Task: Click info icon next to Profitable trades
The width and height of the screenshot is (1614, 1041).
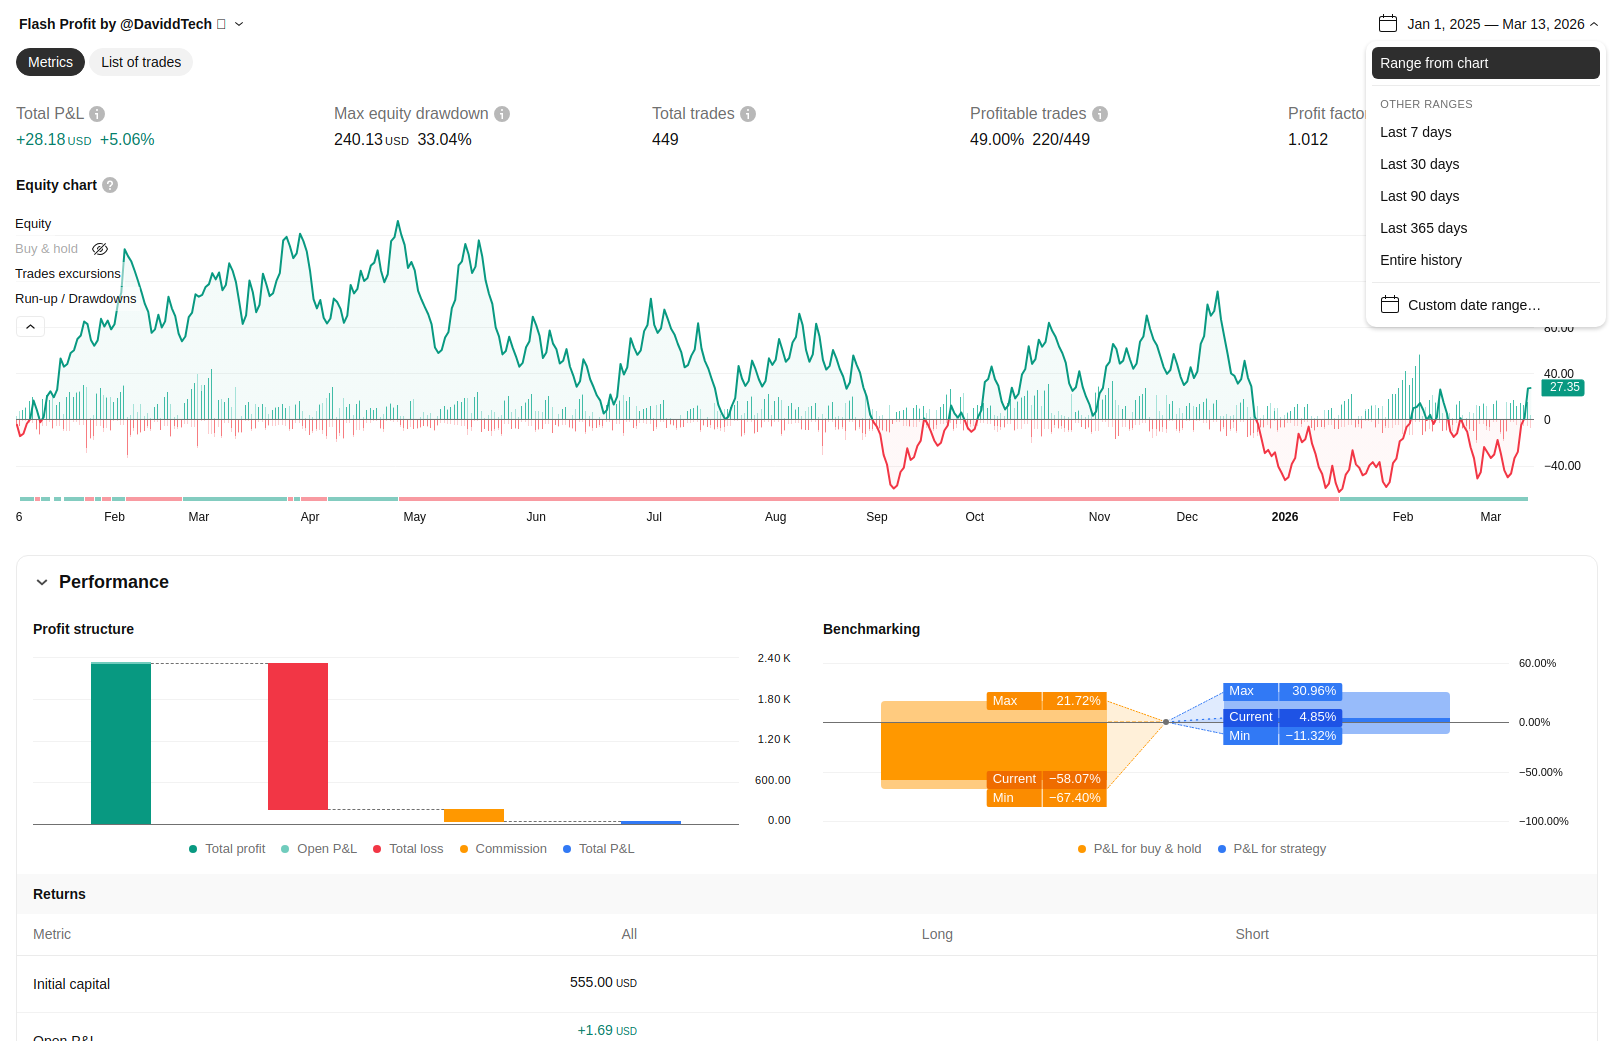Action: pyautogui.click(x=1100, y=114)
